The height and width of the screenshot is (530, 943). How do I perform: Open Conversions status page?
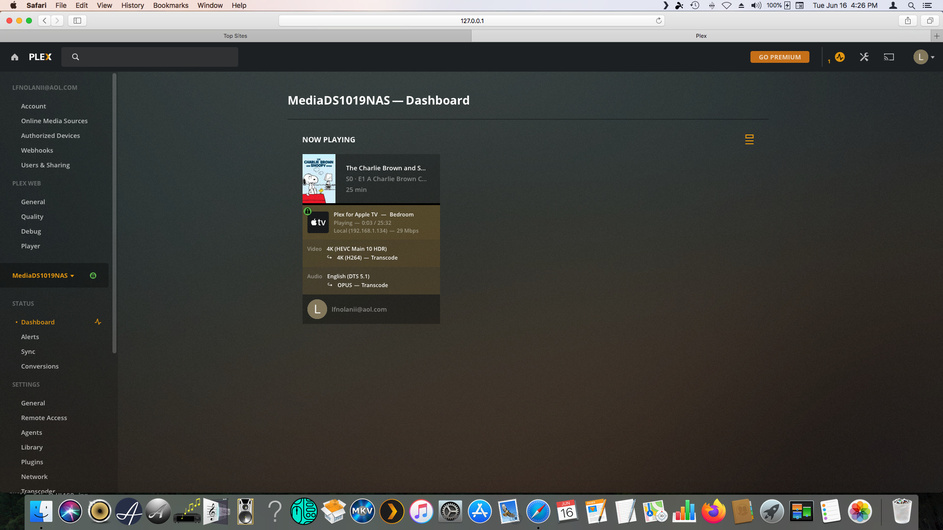pyautogui.click(x=40, y=366)
